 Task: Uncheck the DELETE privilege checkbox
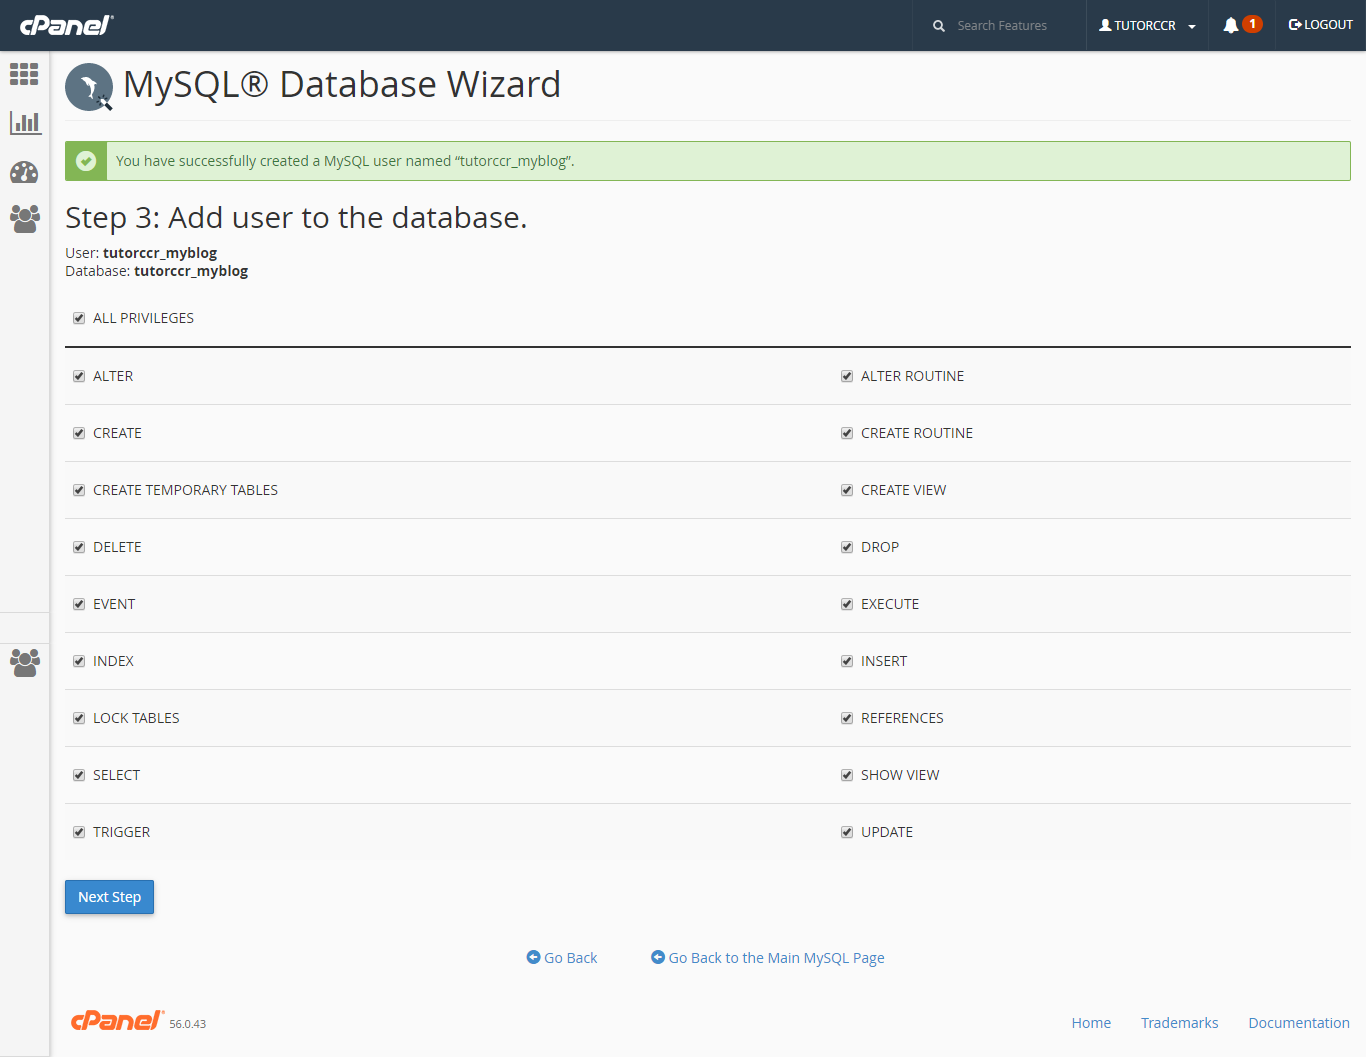pos(79,547)
